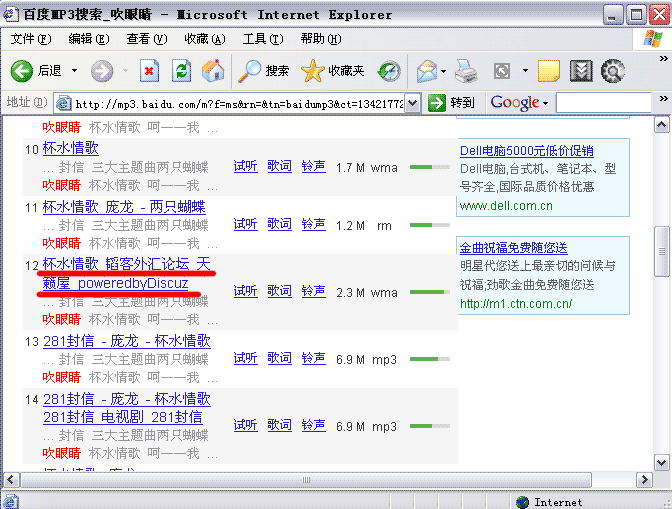Click the vertical scrollbar down arrow
Viewport: 672px width, 509px height.
tap(662, 463)
